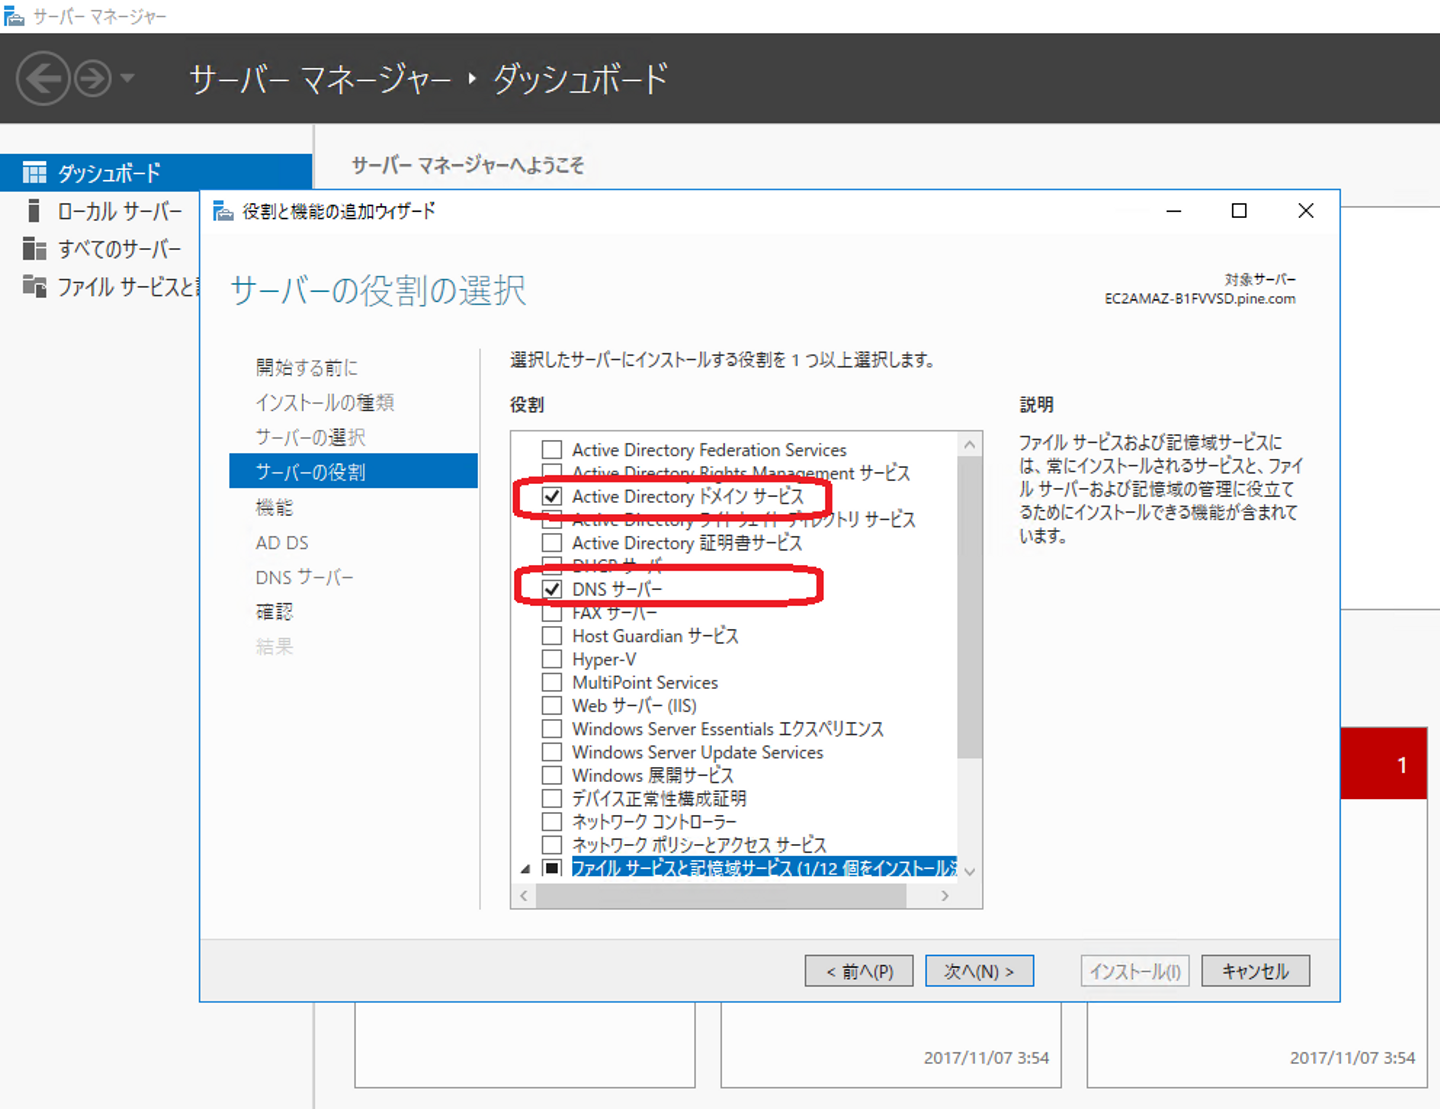The height and width of the screenshot is (1109, 1440).
Task: Check Active Directory 証明書サービス
Action: pyautogui.click(x=552, y=543)
